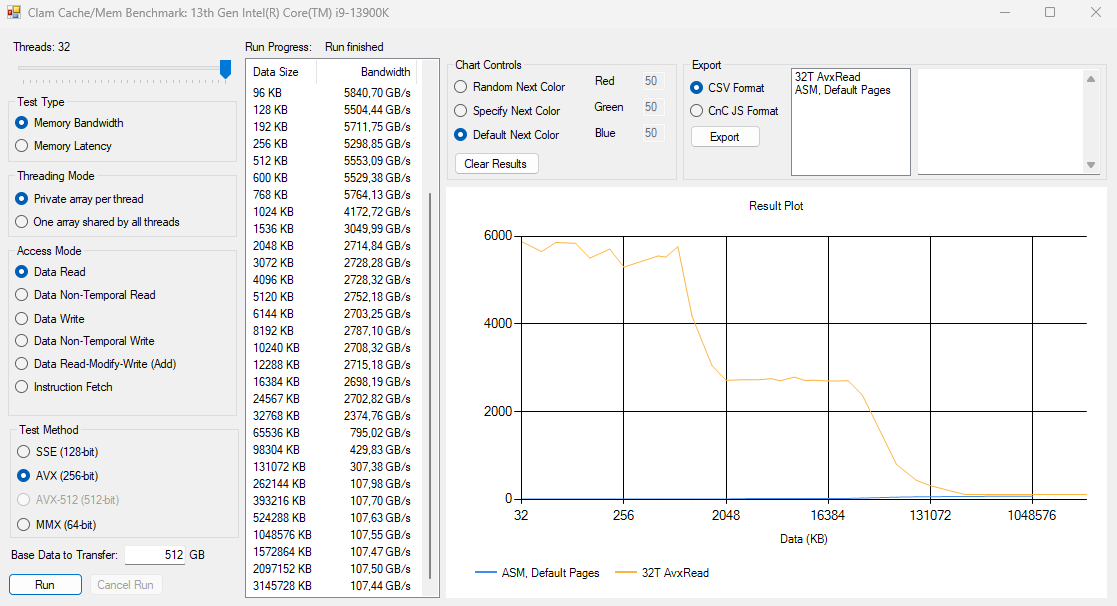
Task: Click the Green color value field
Action: click(653, 107)
